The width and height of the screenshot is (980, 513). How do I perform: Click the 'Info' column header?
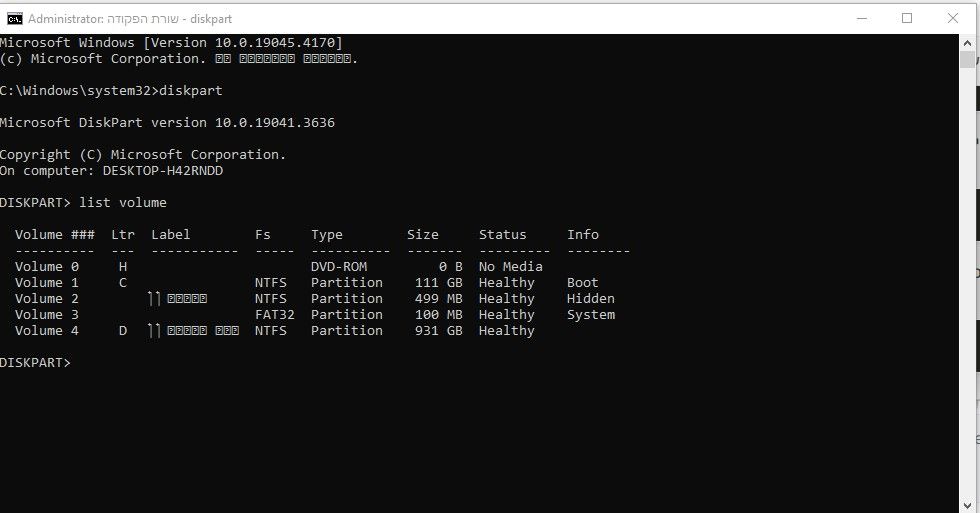[583, 234]
